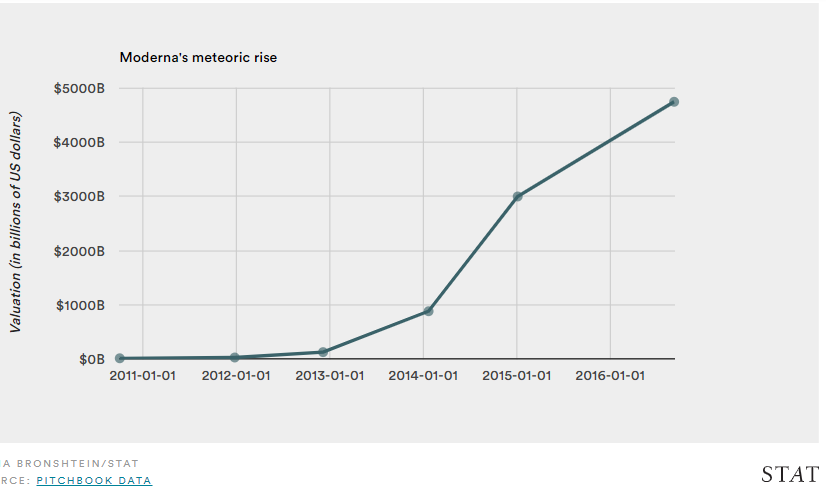The width and height of the screenshot is (826, 491).
Task: Click the $3000B y-axis label
Action: pos(79,197)
